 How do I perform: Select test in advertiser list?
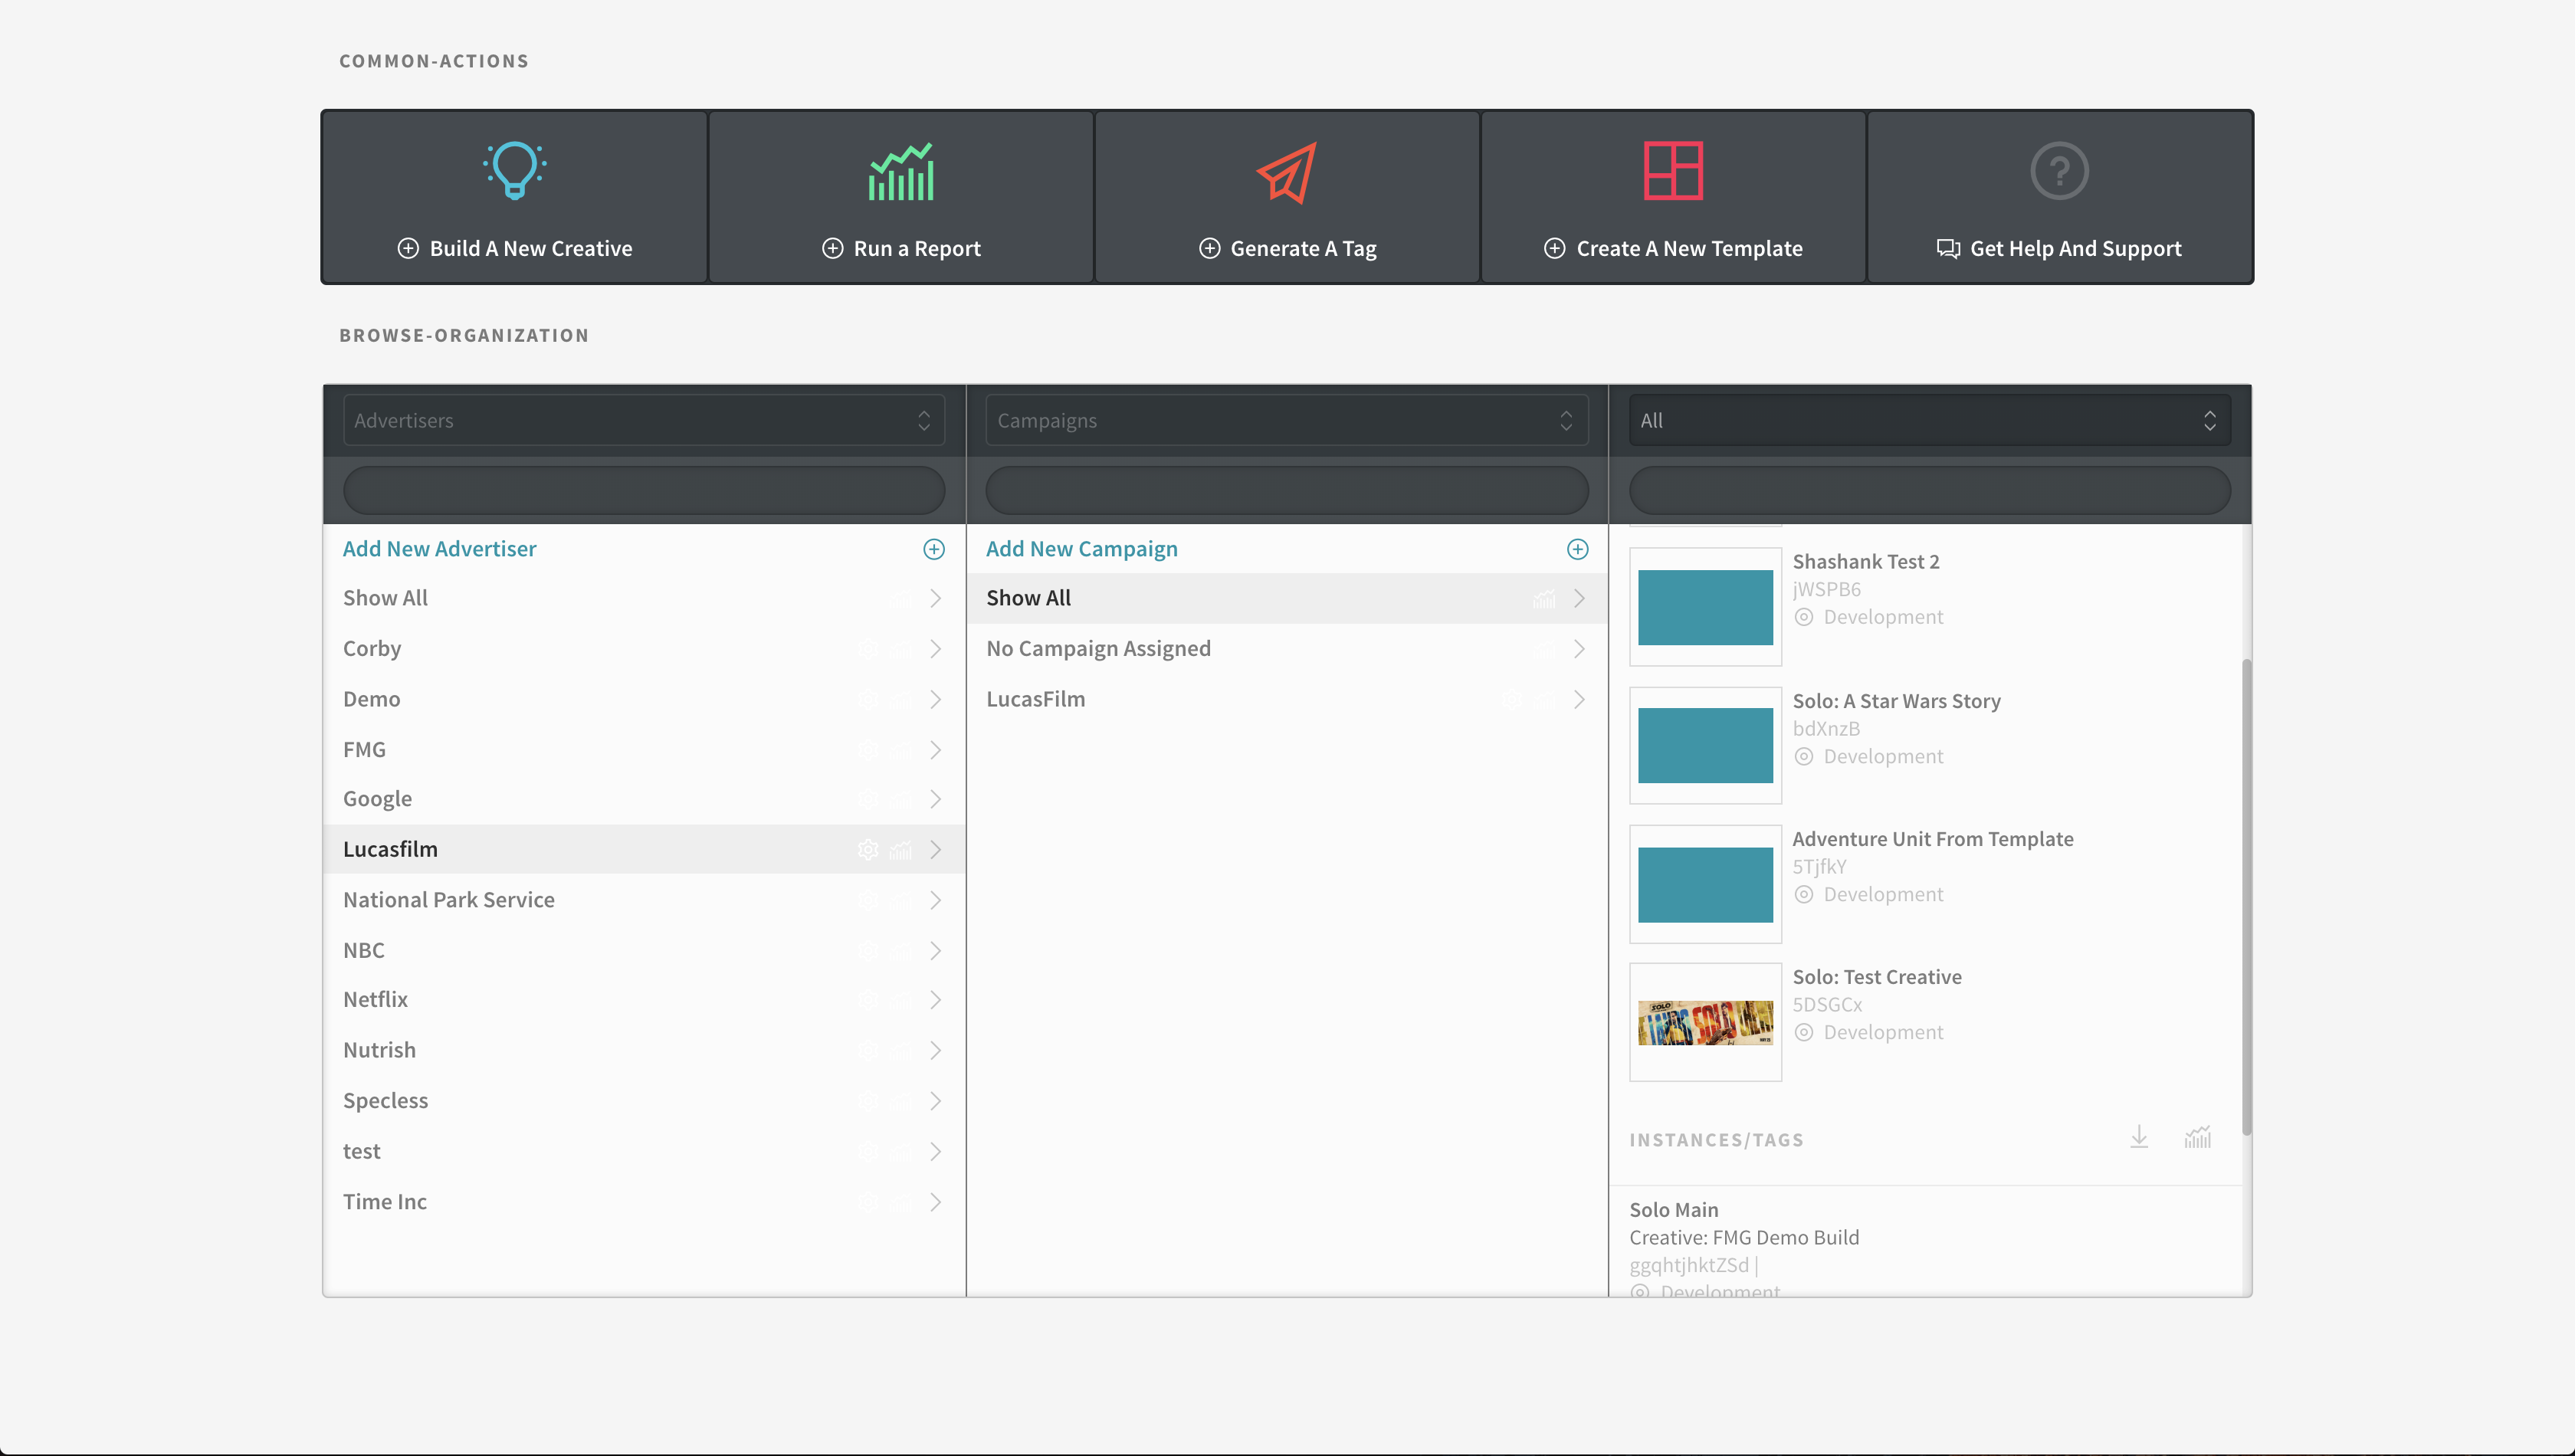coord(644,1152)
